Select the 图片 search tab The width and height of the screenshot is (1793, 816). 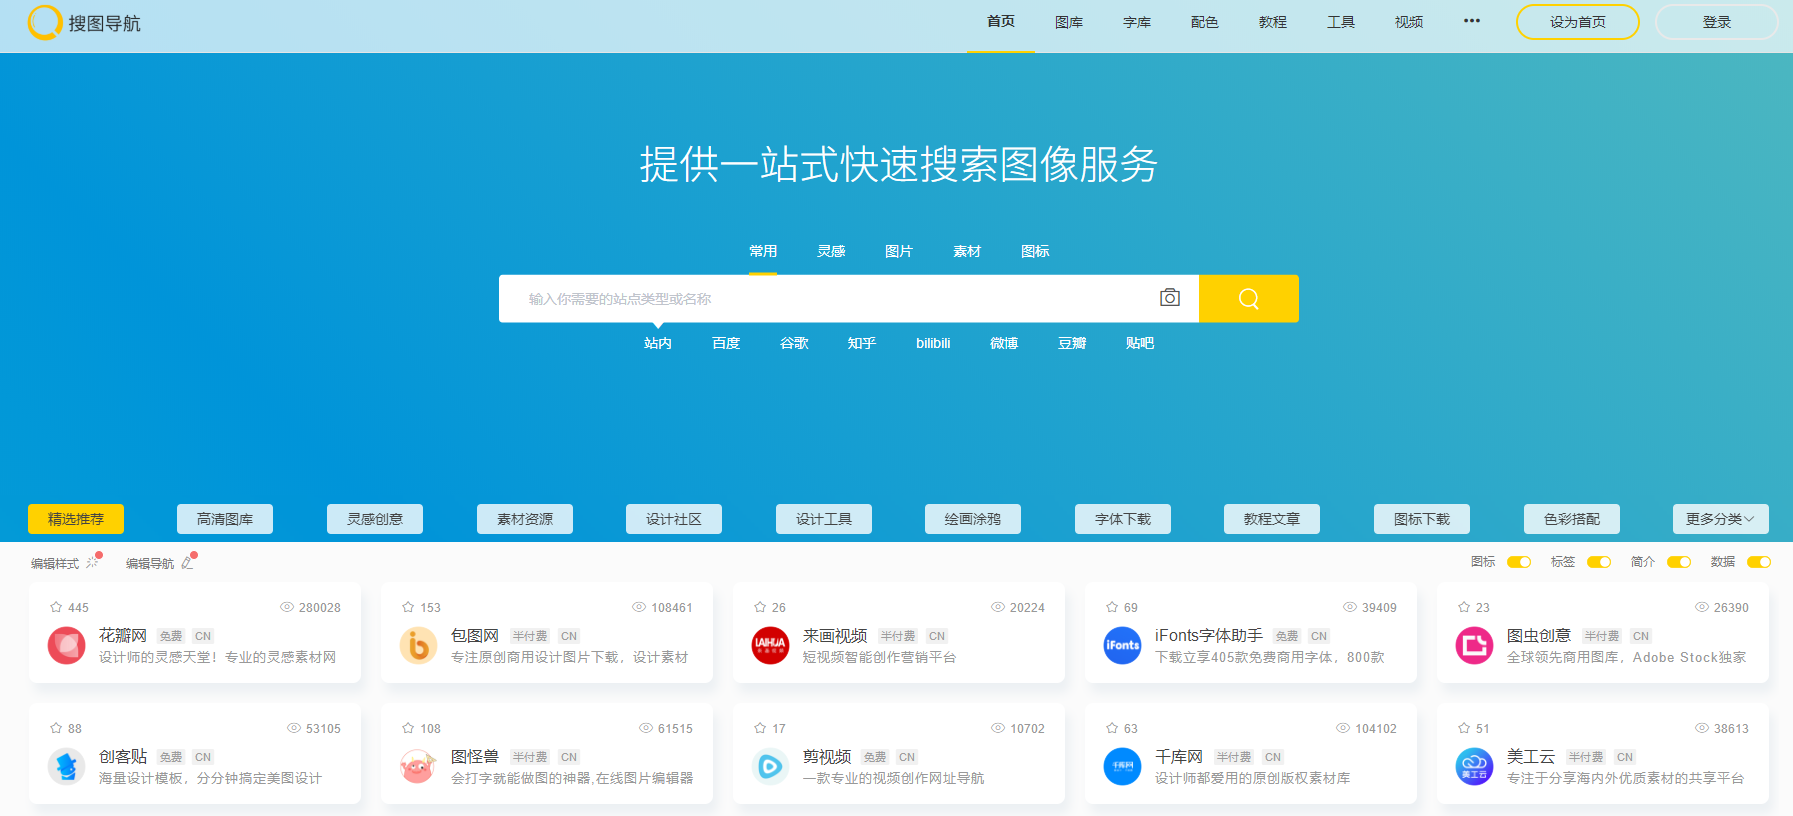(x=899, y=251)
